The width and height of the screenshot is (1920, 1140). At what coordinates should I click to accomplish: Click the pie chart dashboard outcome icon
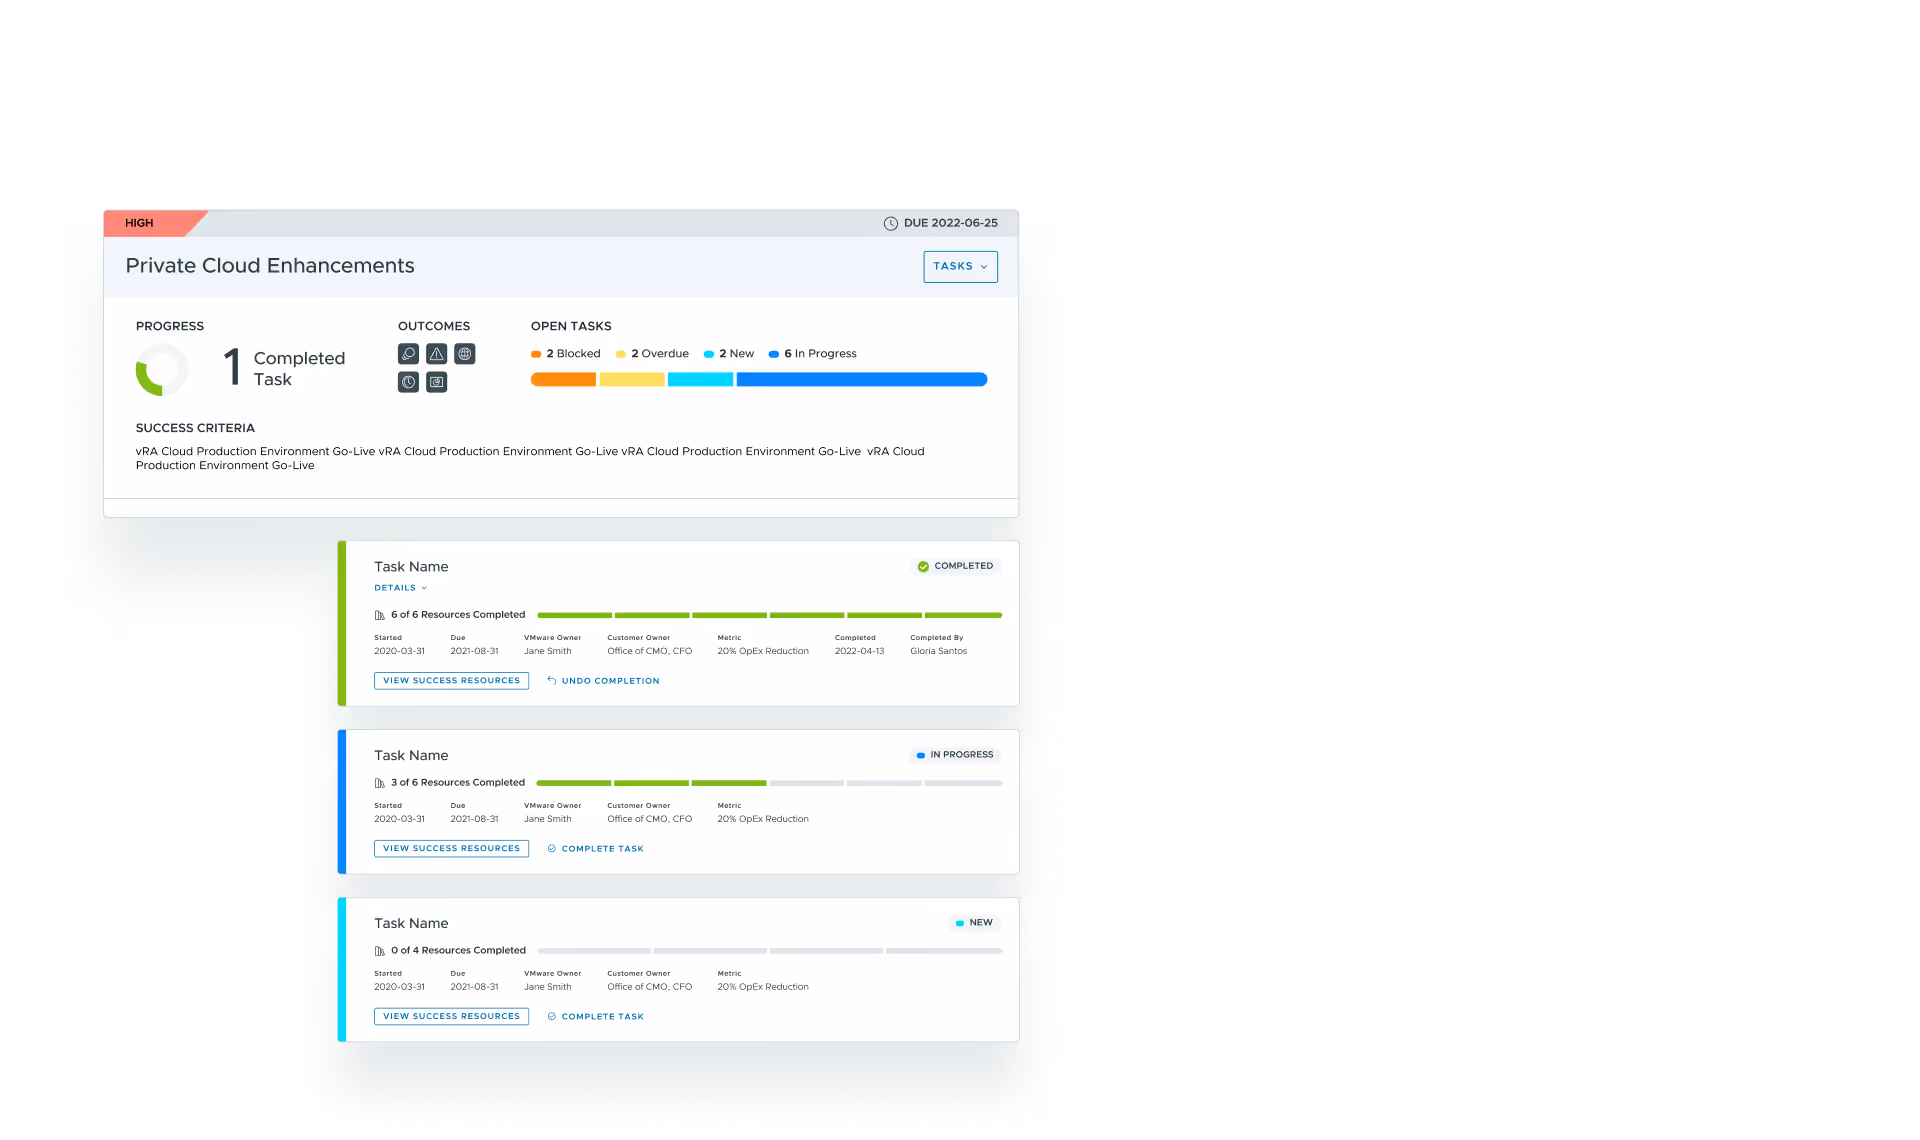[436, 382]
